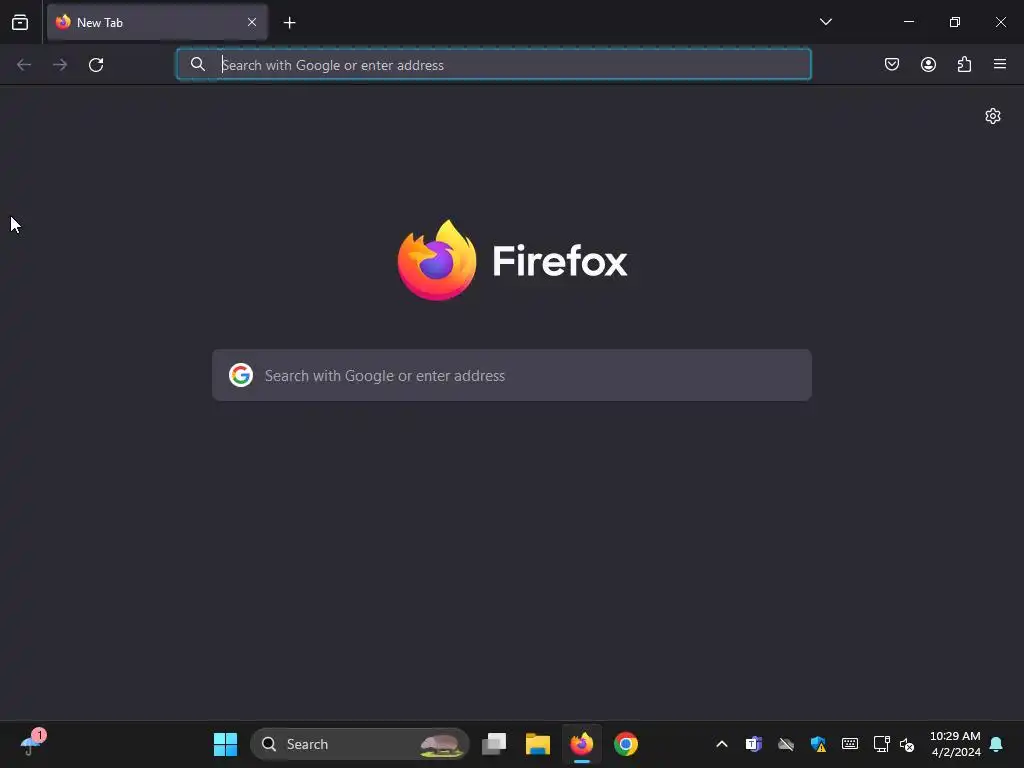Open File Explorer from the taskbar
The image size is (1024, 768).
(x=537, y=744)
